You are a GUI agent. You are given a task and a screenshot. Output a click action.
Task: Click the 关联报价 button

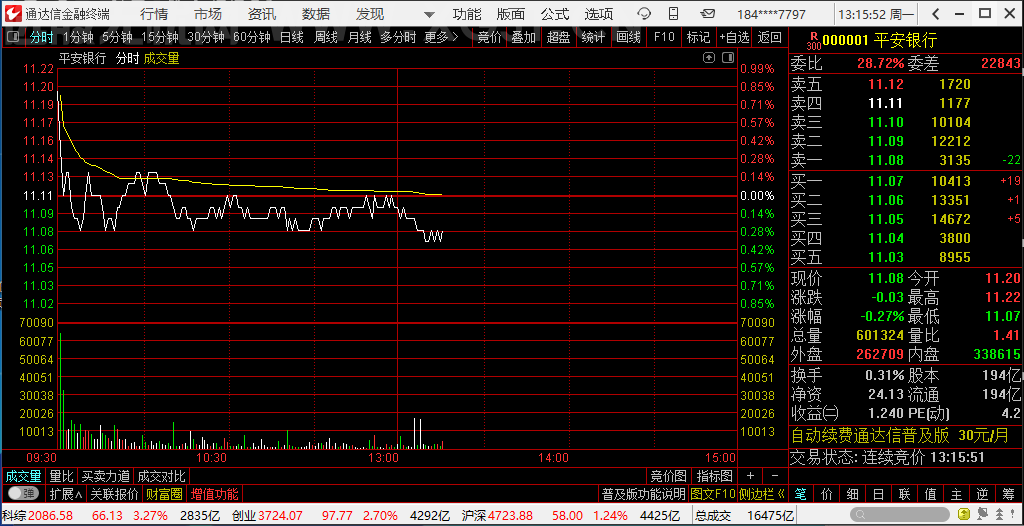114,494
